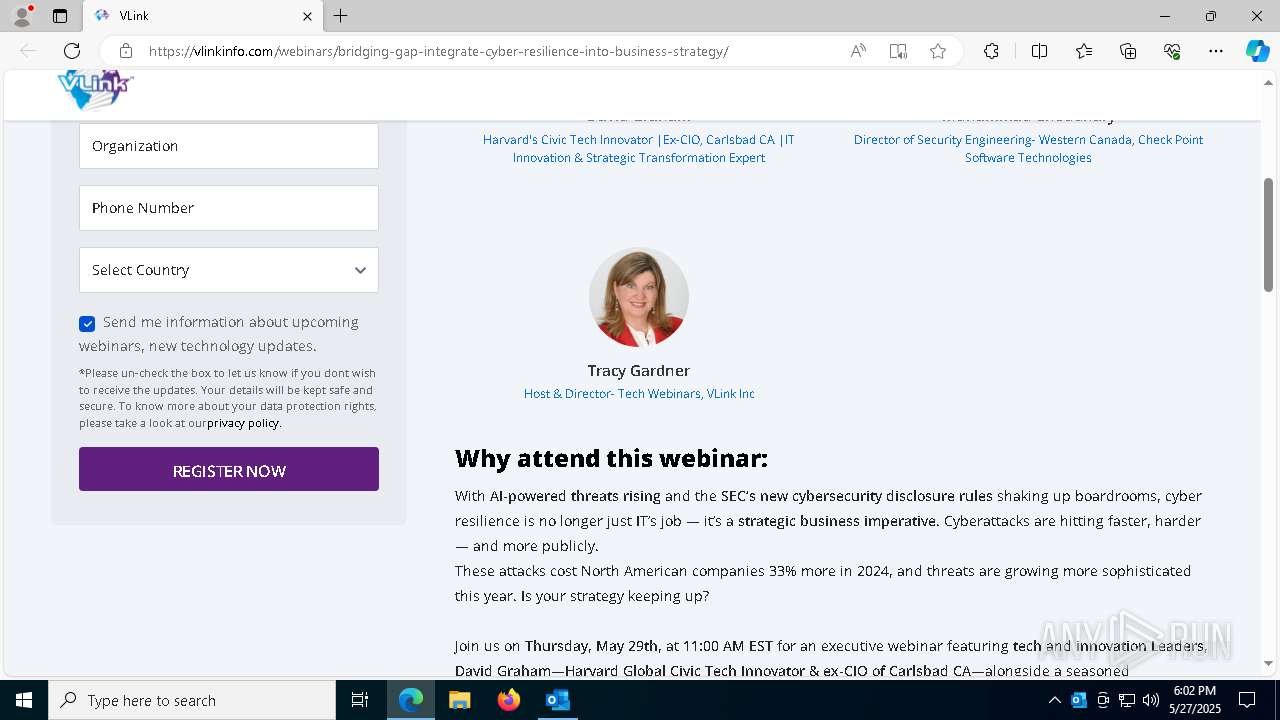Screen dimensions: 1280x720
Task: Switch to Edge taskbar icon
Action: 411,700
